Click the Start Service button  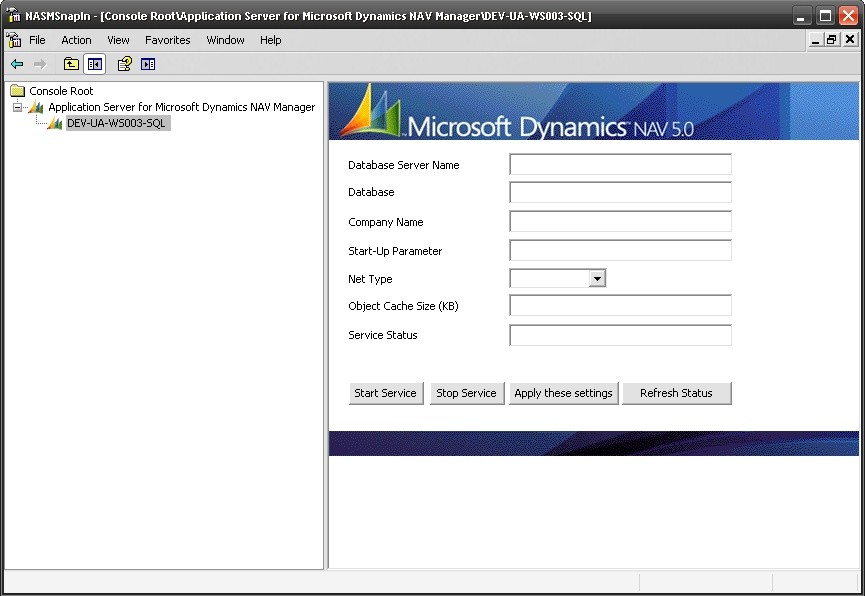coord(386,393)
